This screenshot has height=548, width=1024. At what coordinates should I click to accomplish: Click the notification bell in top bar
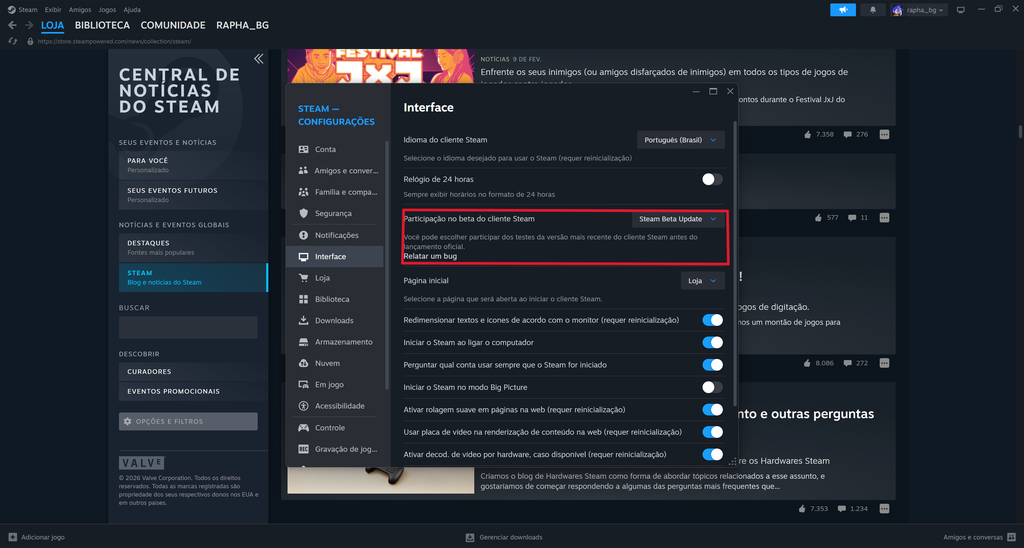point(871,10)
